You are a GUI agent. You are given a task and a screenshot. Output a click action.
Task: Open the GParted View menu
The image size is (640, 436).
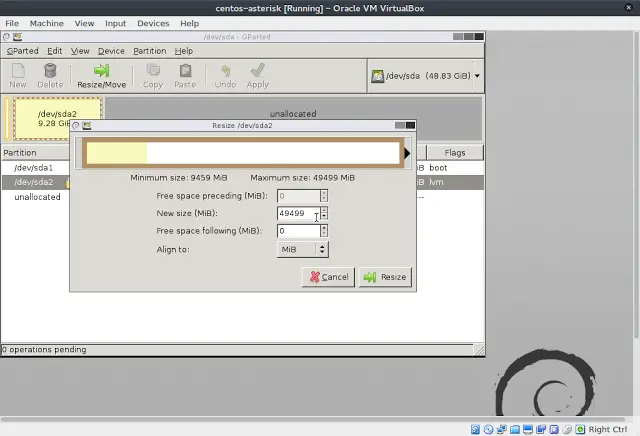pos(80,51)
